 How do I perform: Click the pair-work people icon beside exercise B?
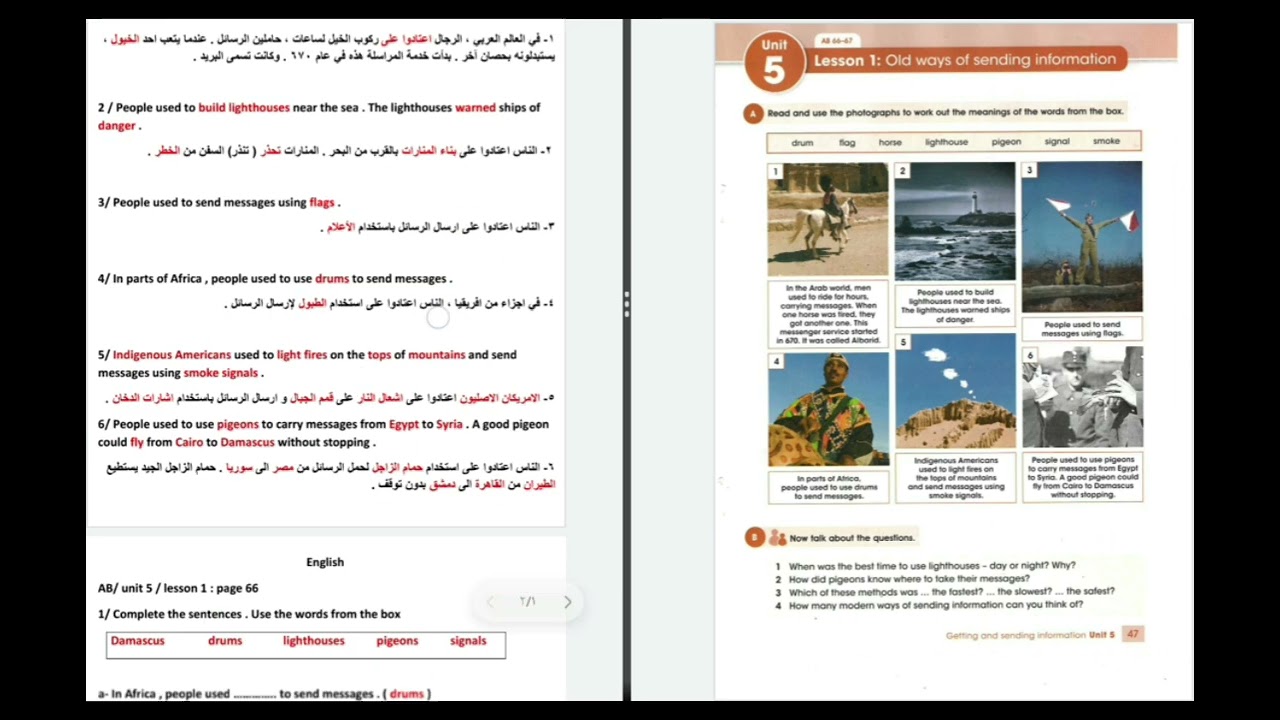click(777, 538)
